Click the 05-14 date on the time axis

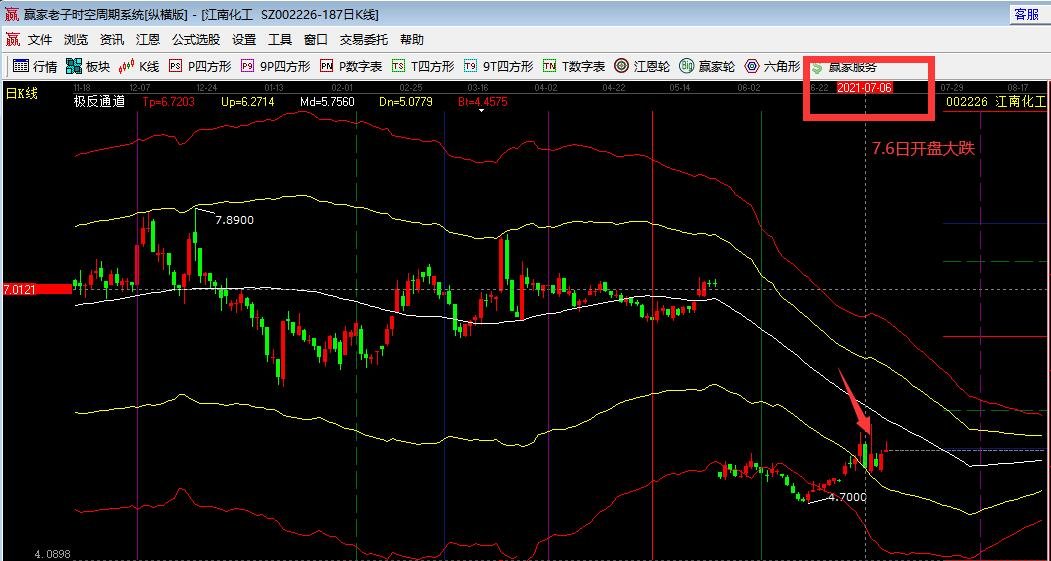680,88
